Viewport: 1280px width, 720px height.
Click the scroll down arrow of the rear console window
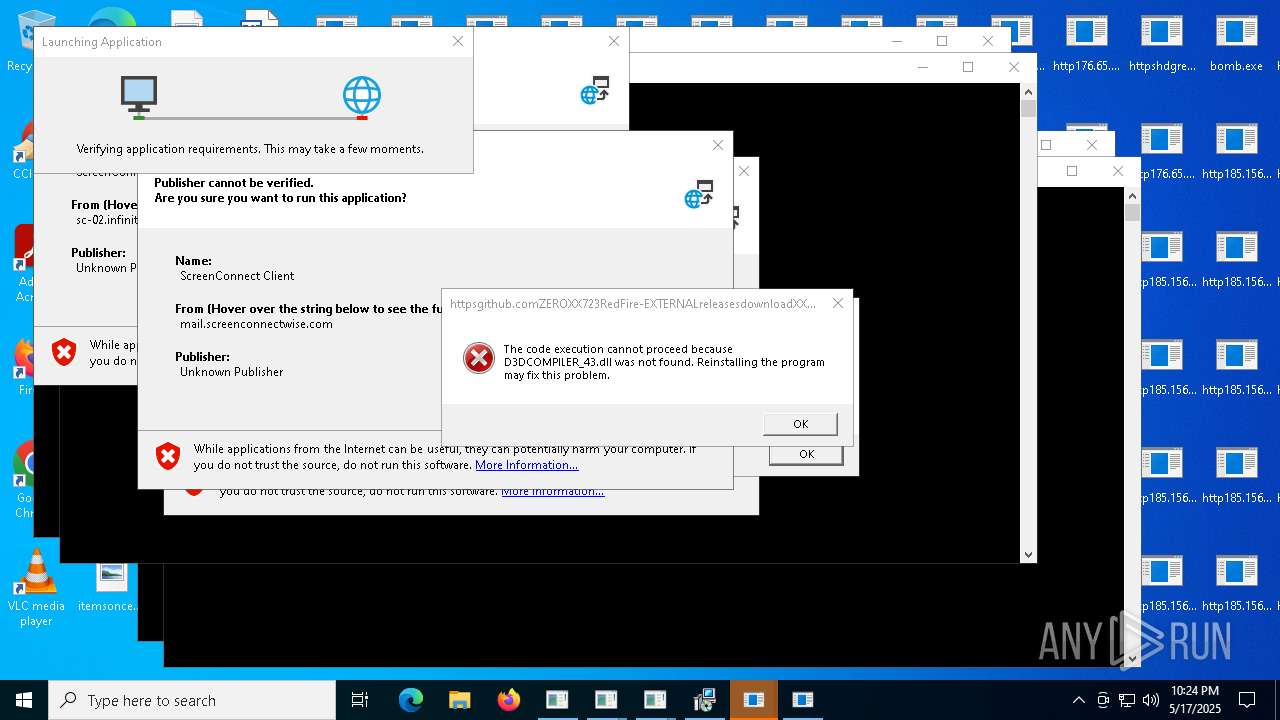coord(1132,658)
